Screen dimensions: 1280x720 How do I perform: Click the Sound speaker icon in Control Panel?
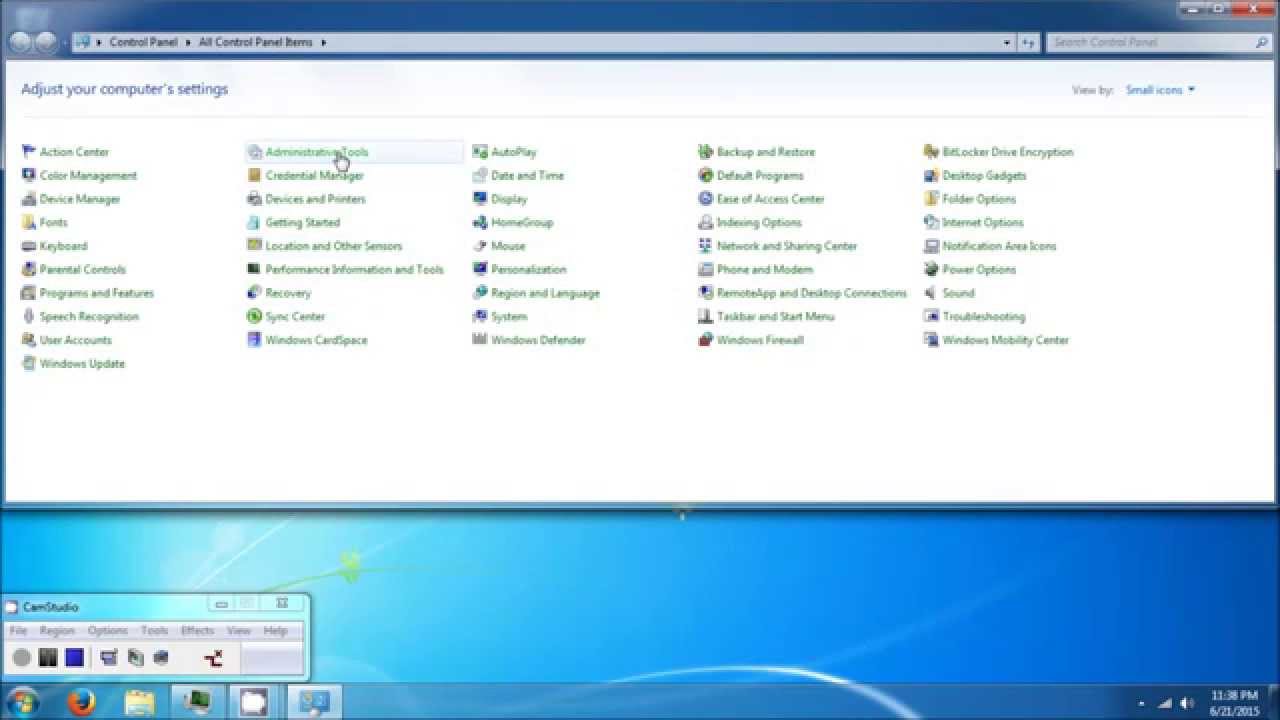point(932,293)
